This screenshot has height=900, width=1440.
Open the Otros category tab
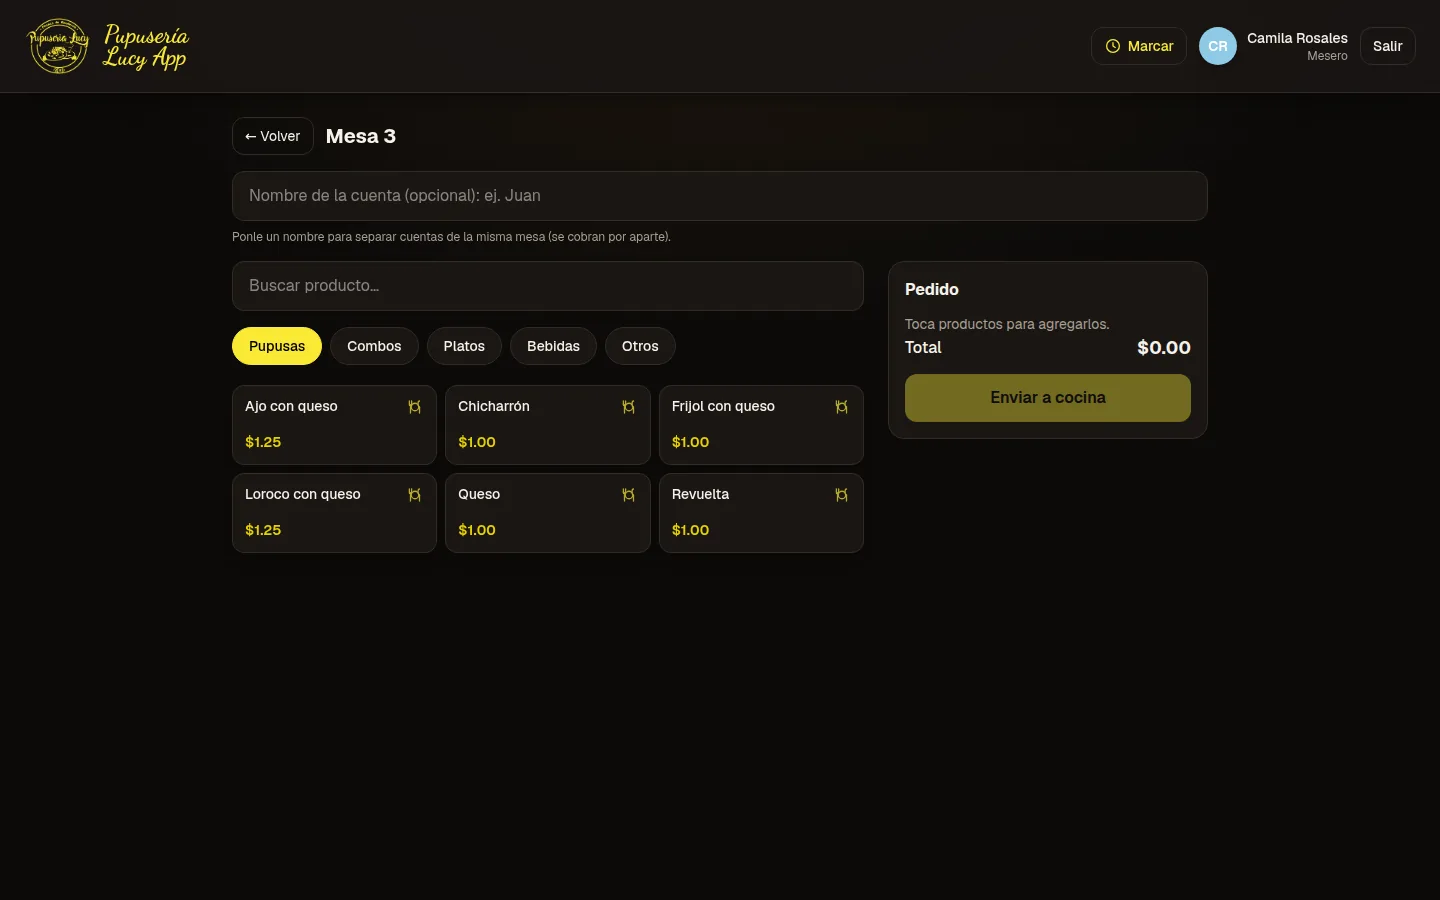coord(640,346)
